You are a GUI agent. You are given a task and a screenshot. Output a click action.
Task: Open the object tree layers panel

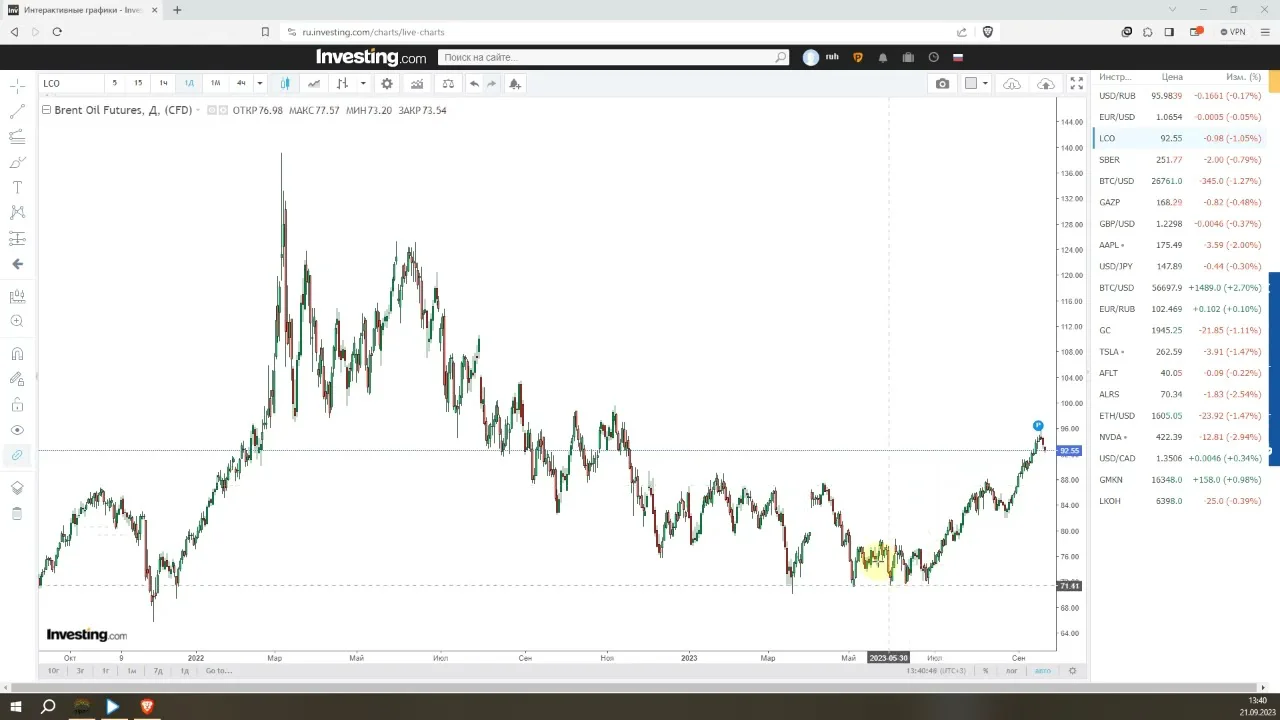(x=17, y=488)
